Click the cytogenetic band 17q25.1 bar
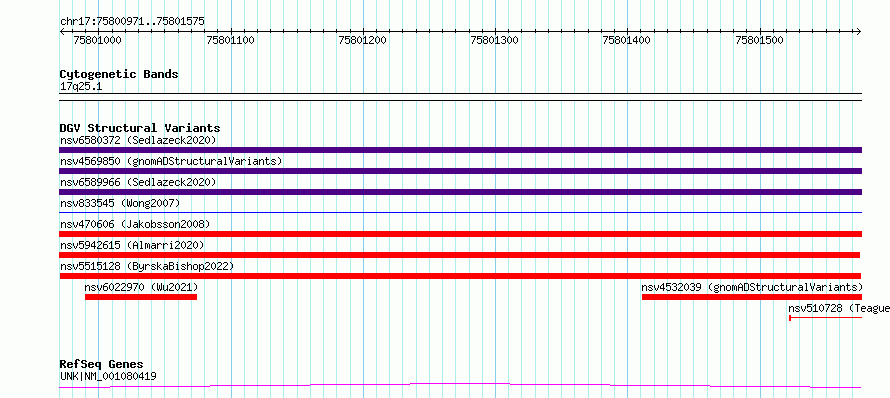The width and height of the screenshot is (890, 398). (x=460, y=97)
